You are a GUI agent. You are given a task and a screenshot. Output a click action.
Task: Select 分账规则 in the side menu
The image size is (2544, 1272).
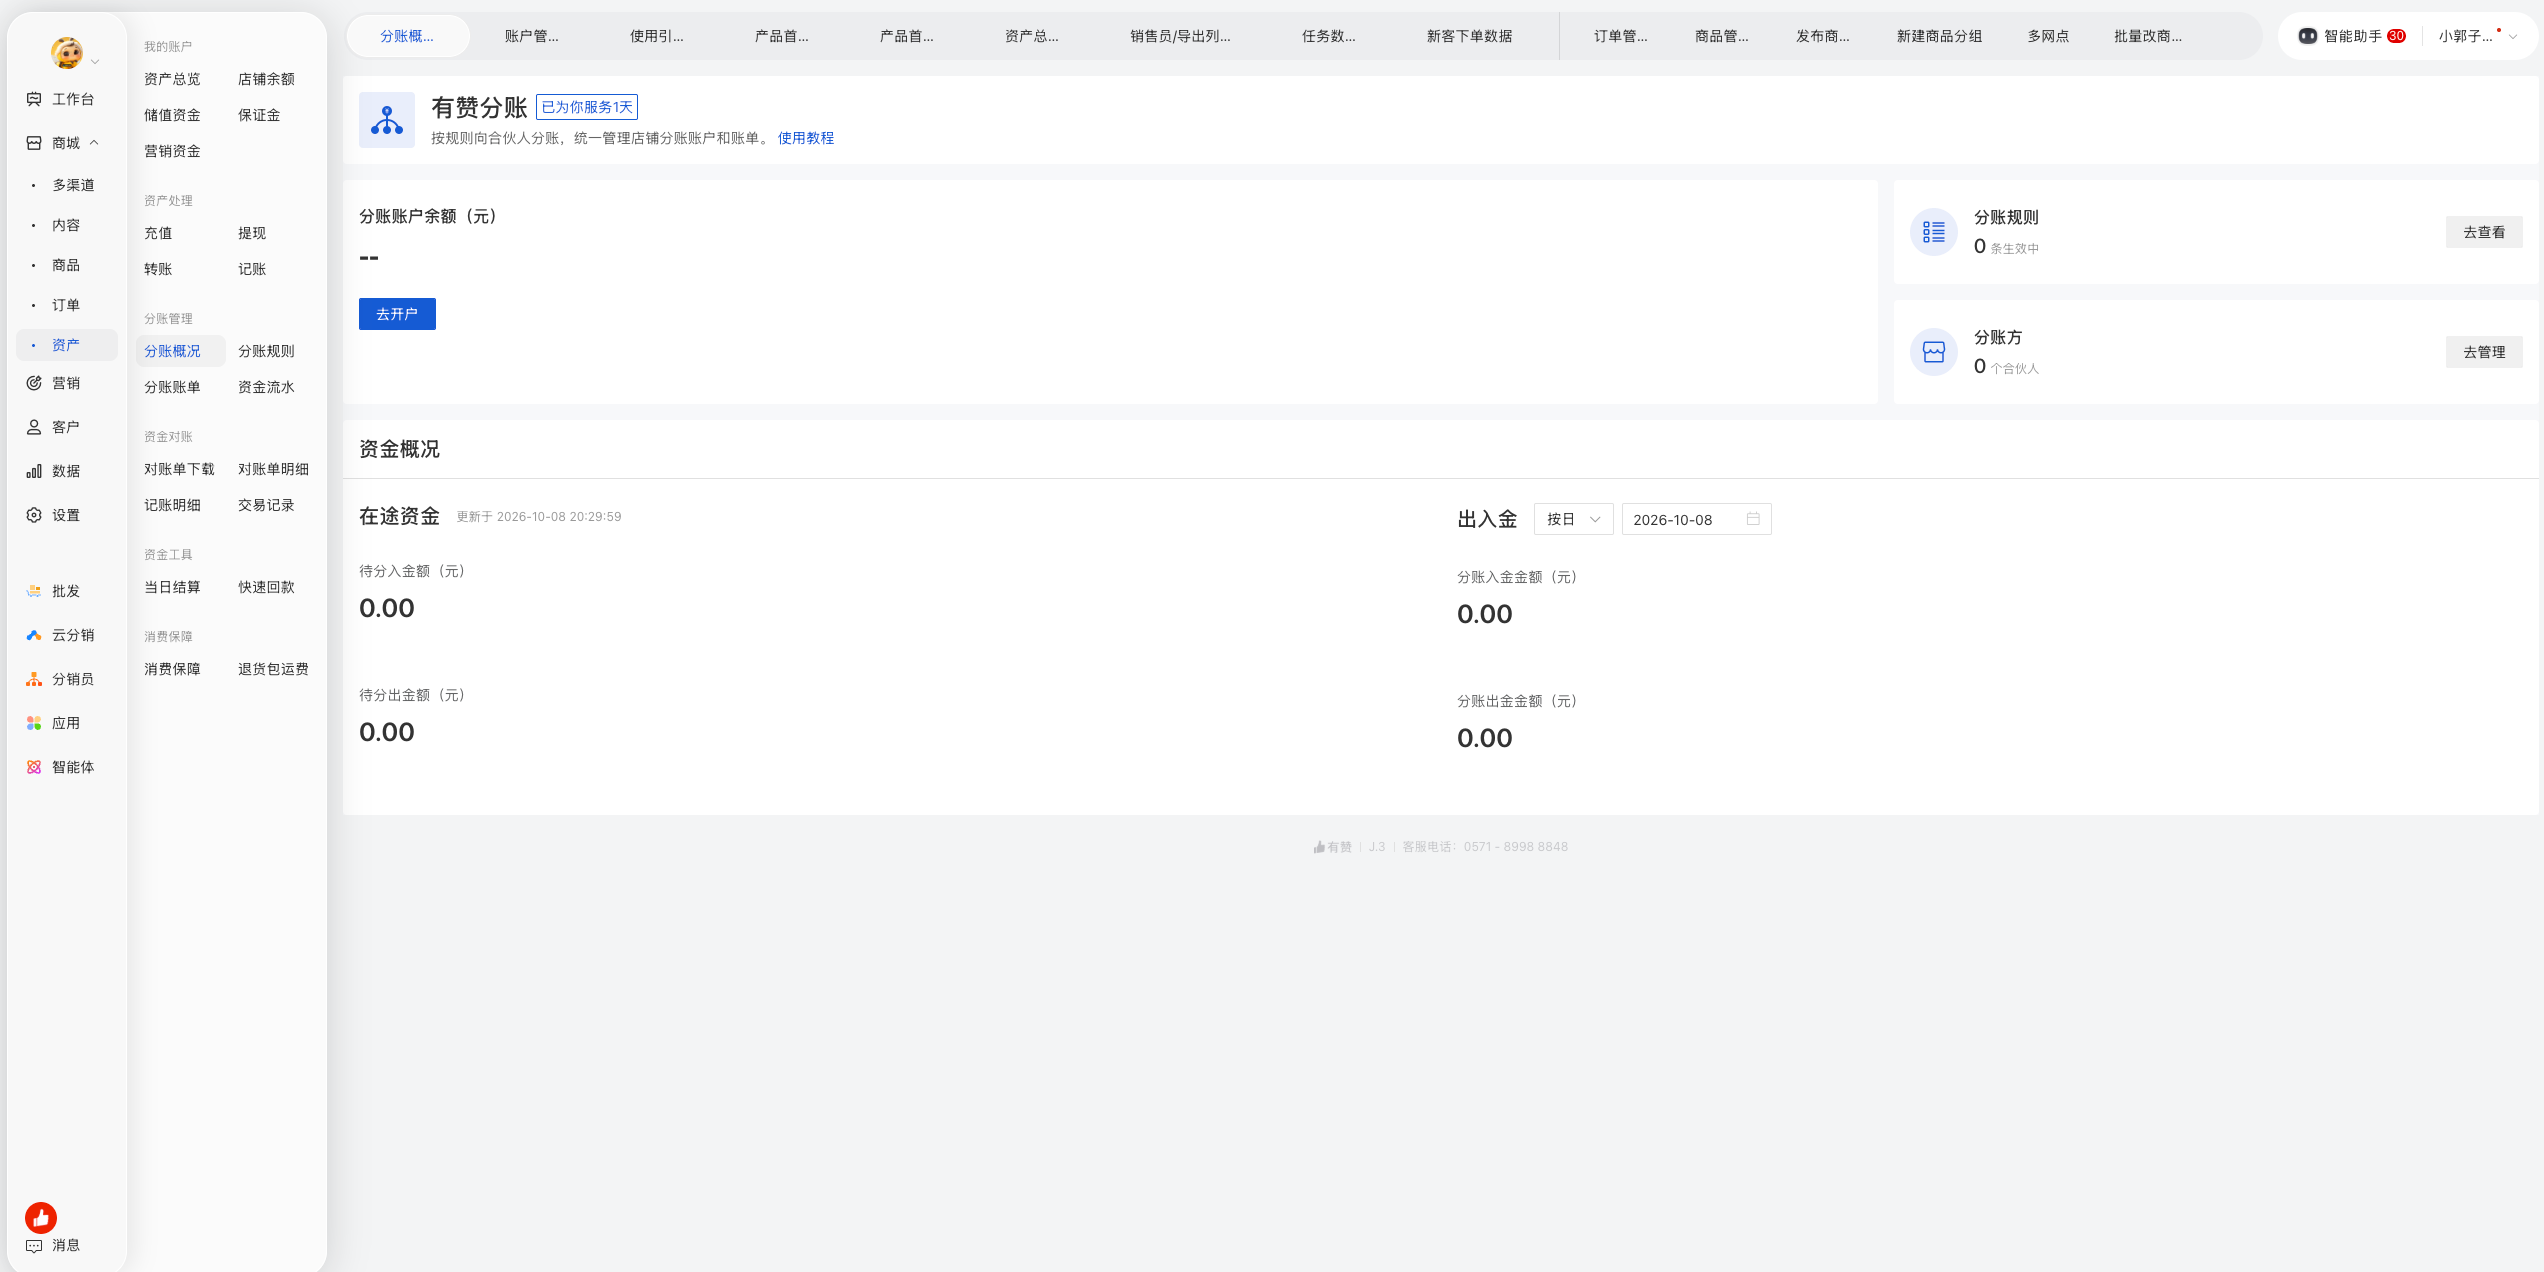click(266, 351)
